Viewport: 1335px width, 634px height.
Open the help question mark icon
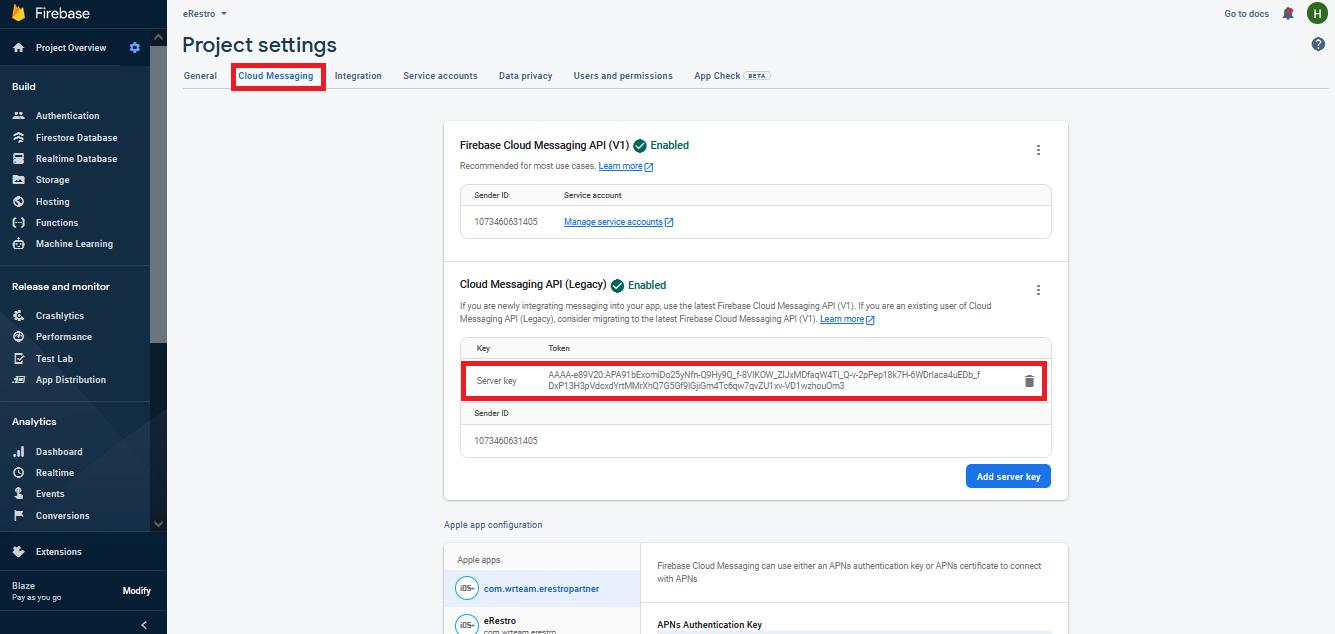1318,45
